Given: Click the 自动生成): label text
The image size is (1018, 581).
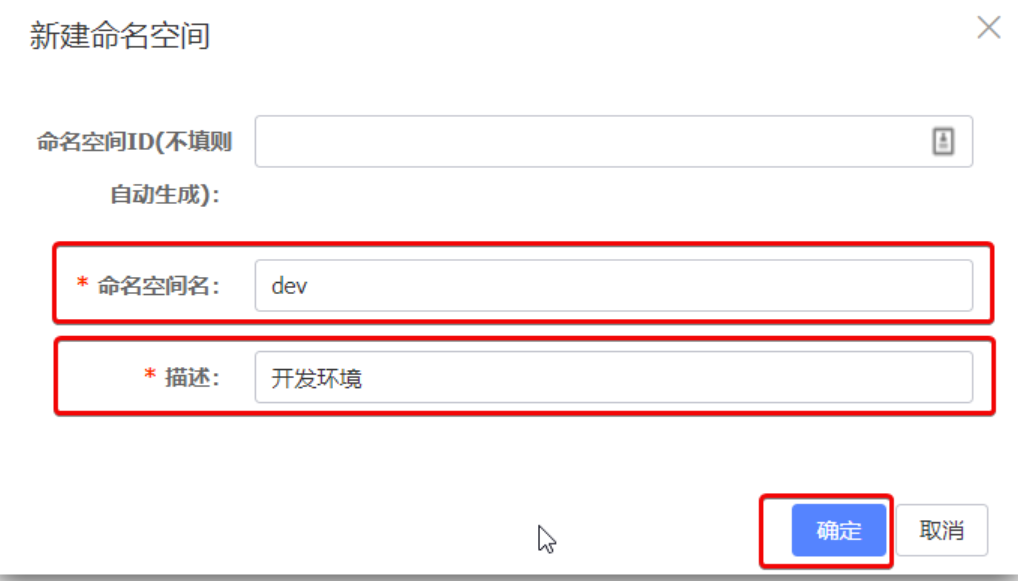Looking at the screenshot, I should 165,194.
